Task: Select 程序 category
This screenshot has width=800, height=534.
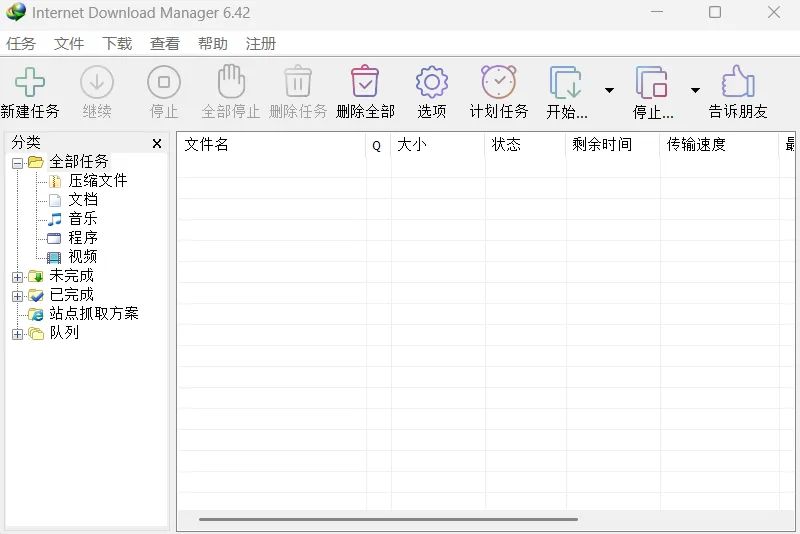Action: [83, 237]
